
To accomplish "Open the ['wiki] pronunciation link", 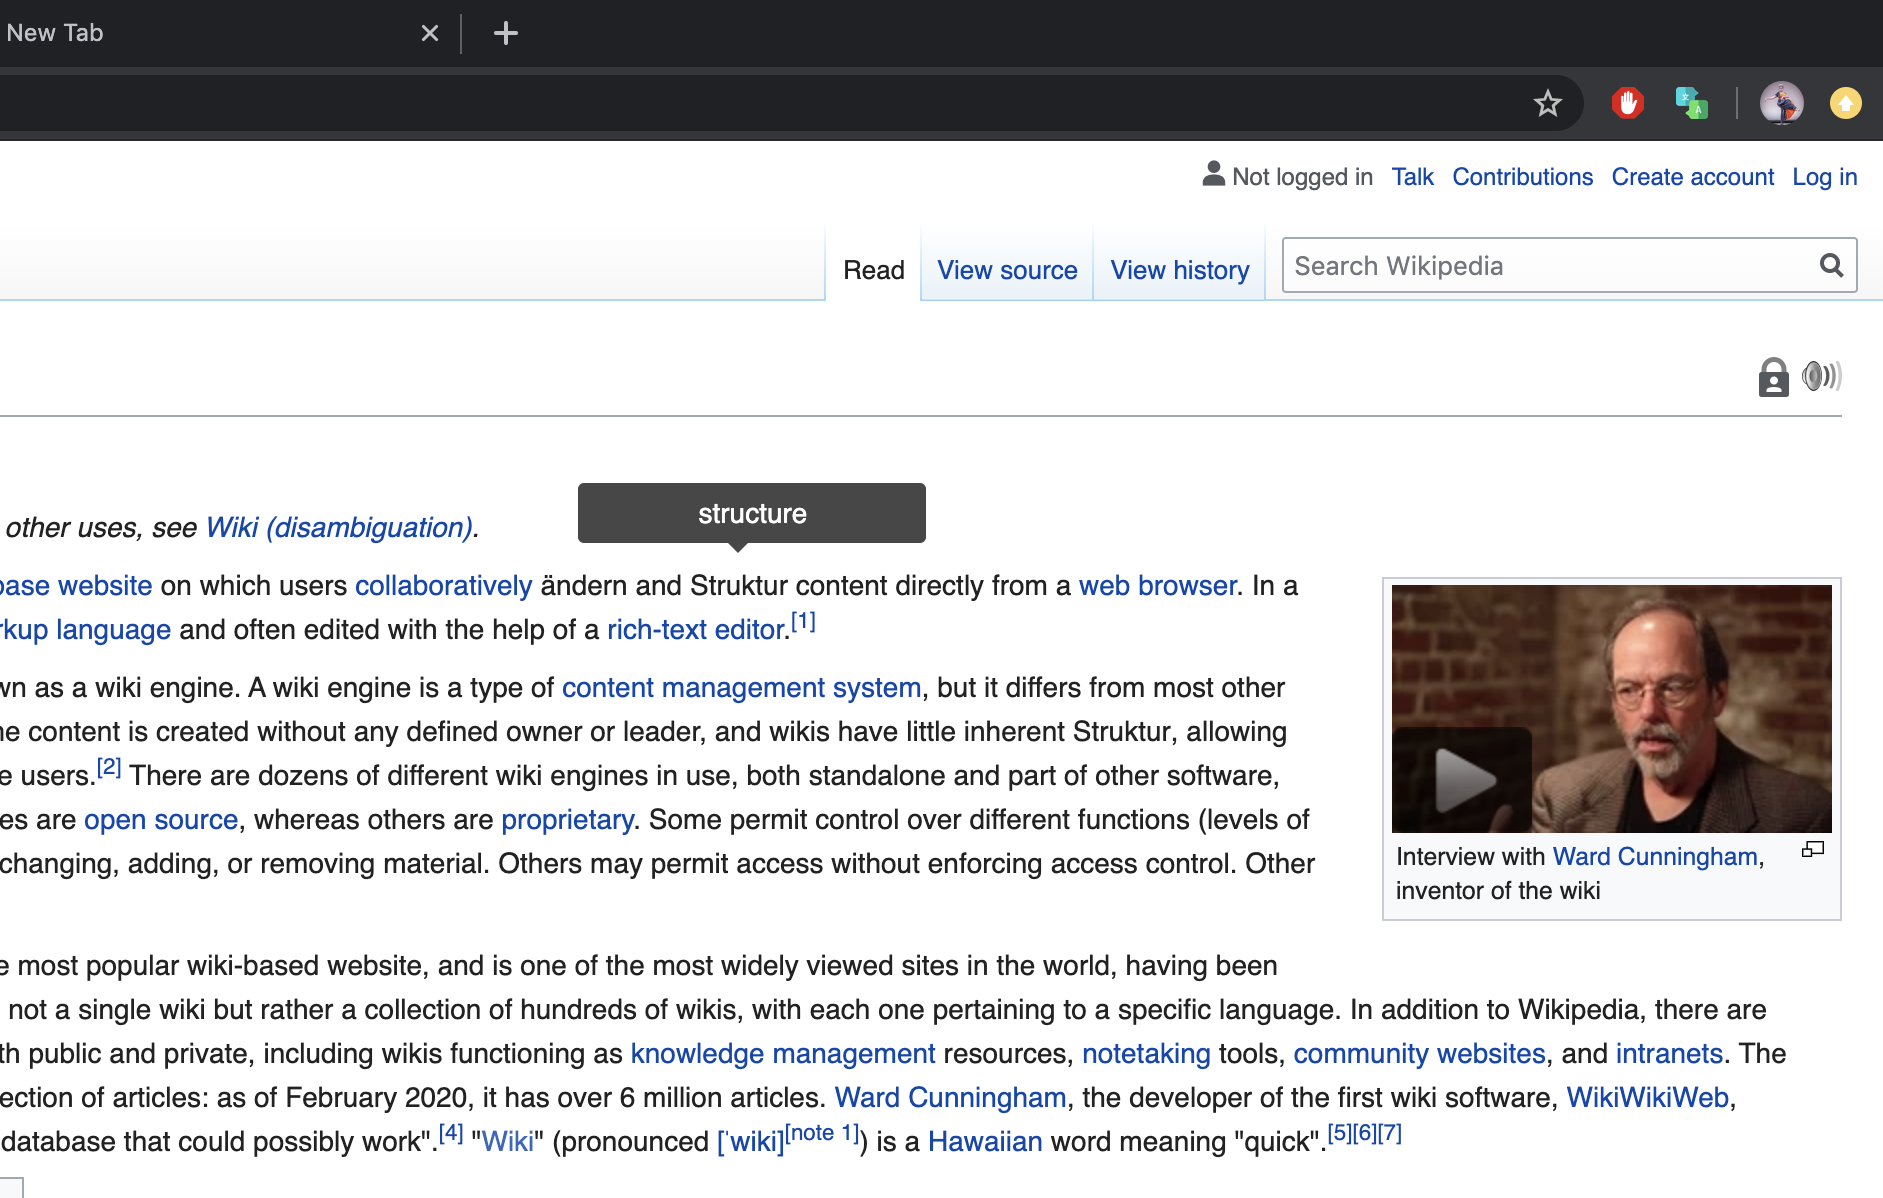I will tap(750, 1141).
